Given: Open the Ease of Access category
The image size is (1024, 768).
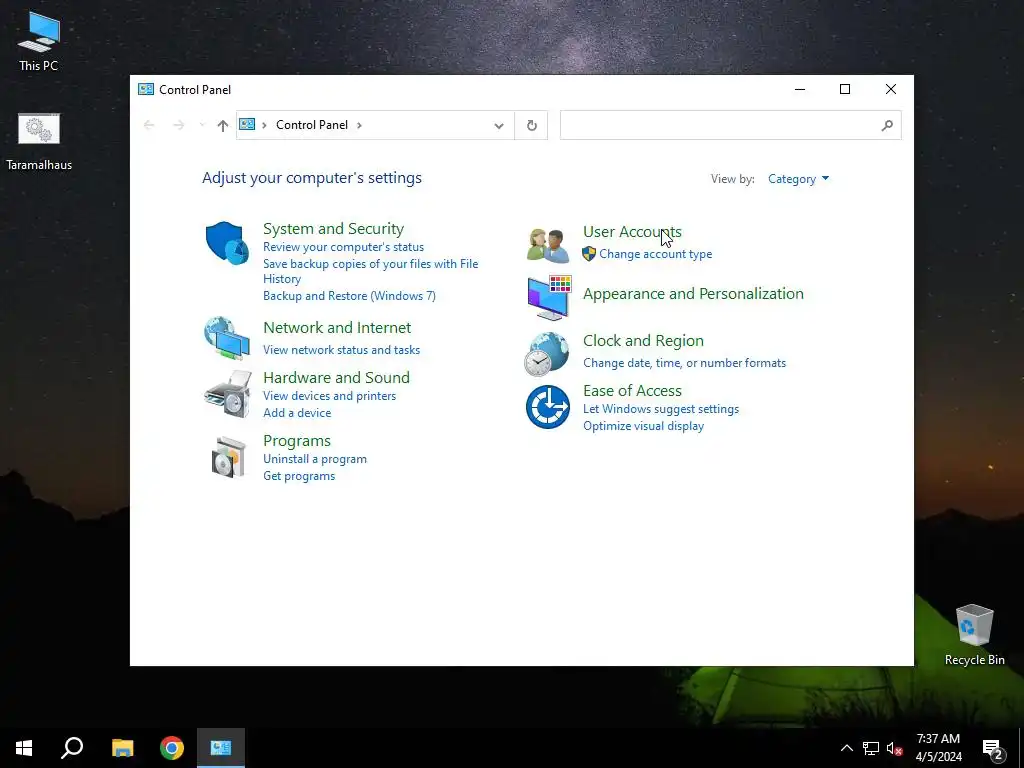Looking at the screenshot, I should [x=632, y=391].
